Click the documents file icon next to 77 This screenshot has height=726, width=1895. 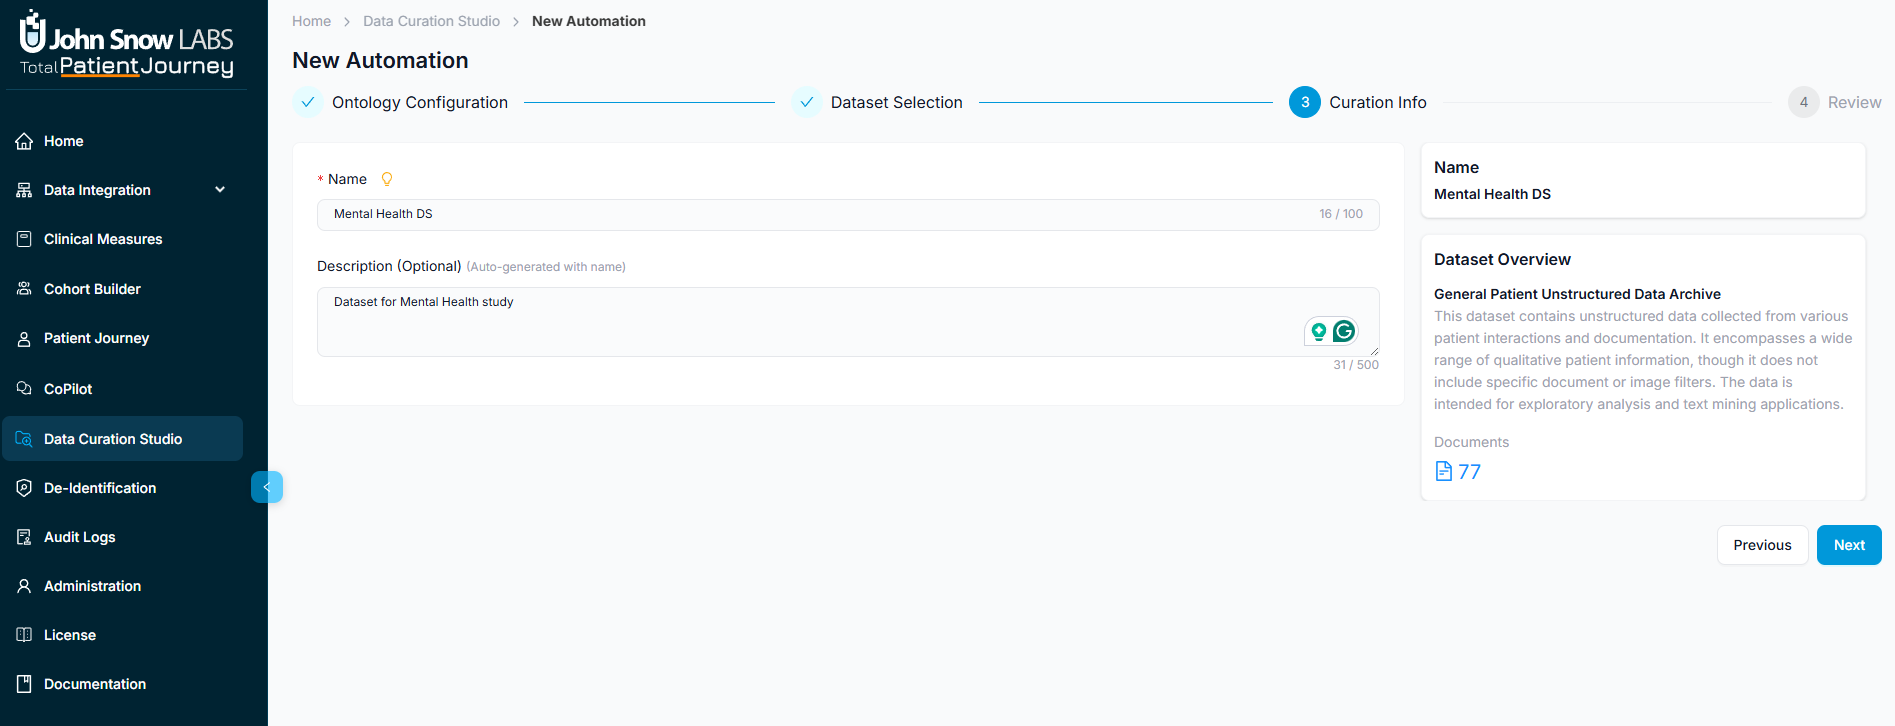pos(1443,471)
